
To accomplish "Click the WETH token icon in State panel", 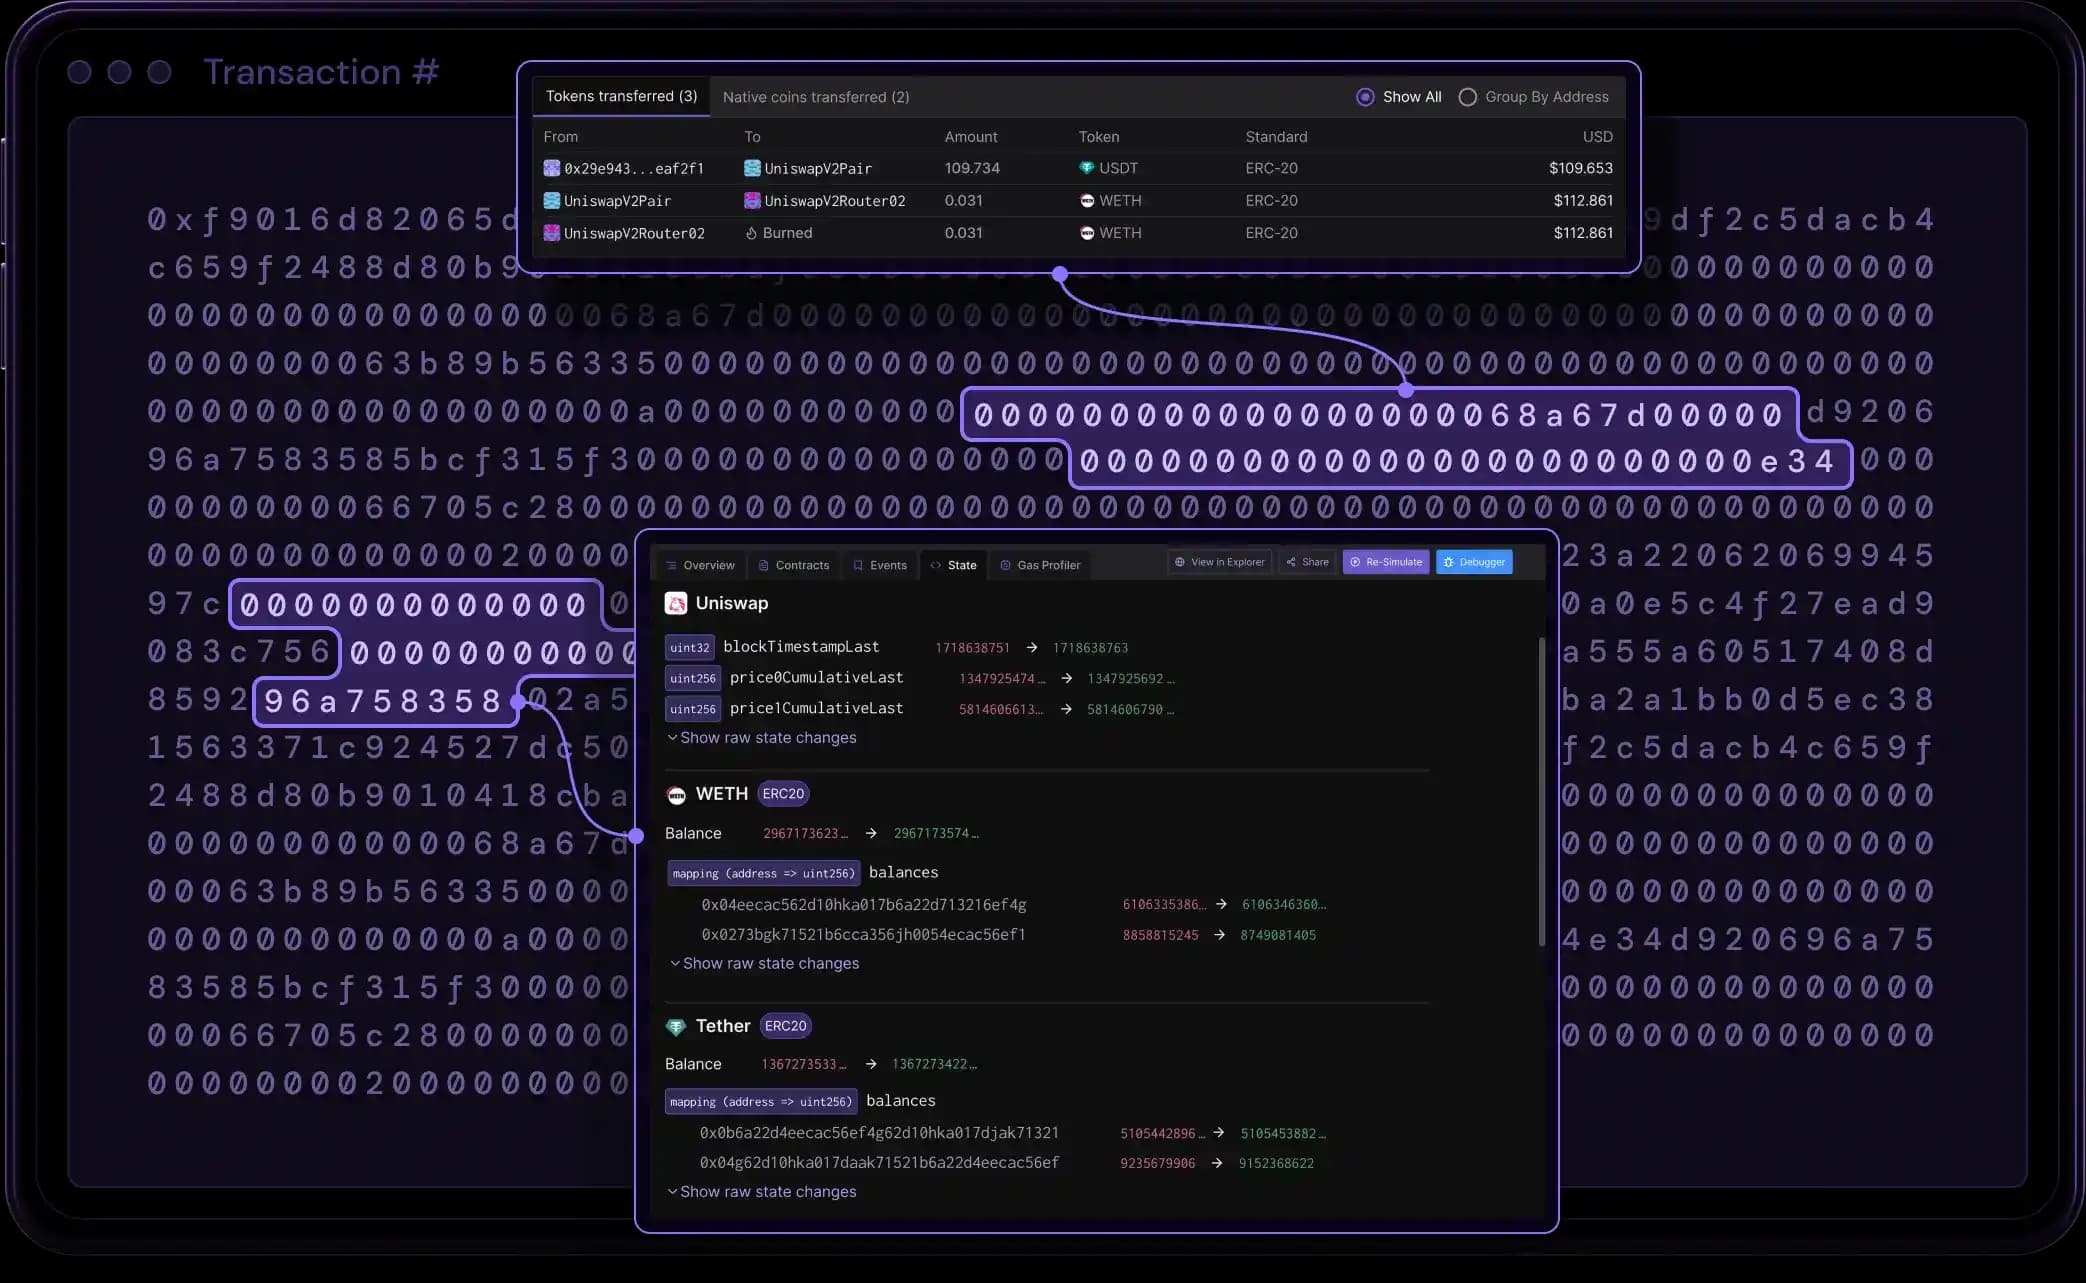I will coord(676,795).
